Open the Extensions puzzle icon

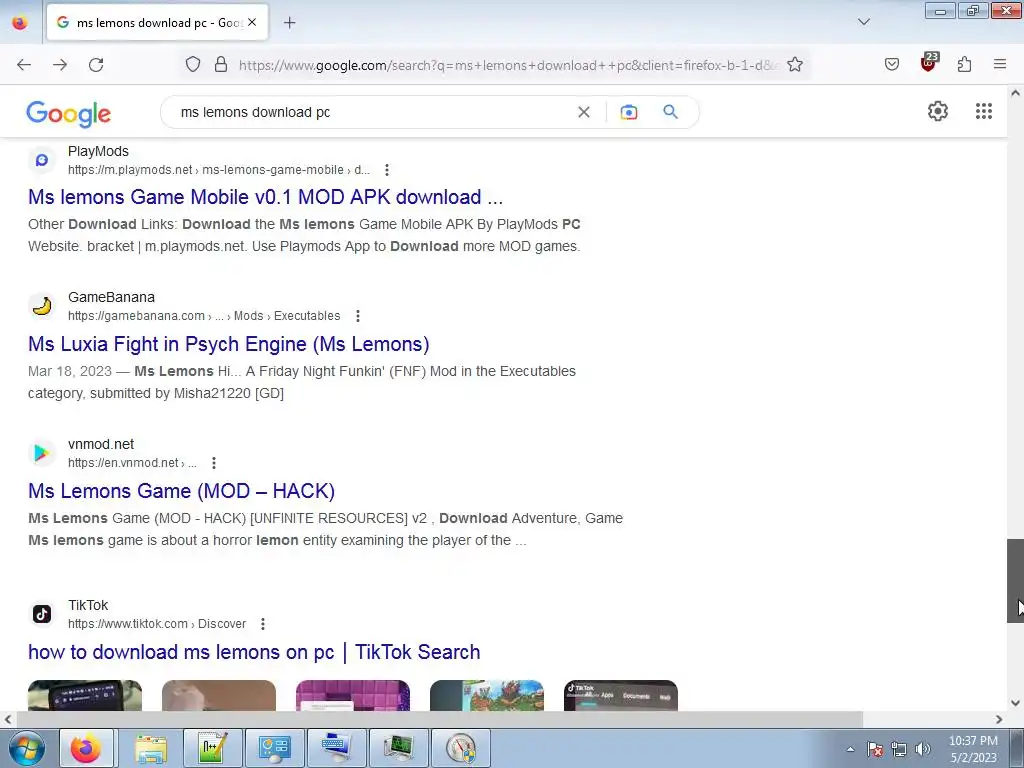click(964, 64)
